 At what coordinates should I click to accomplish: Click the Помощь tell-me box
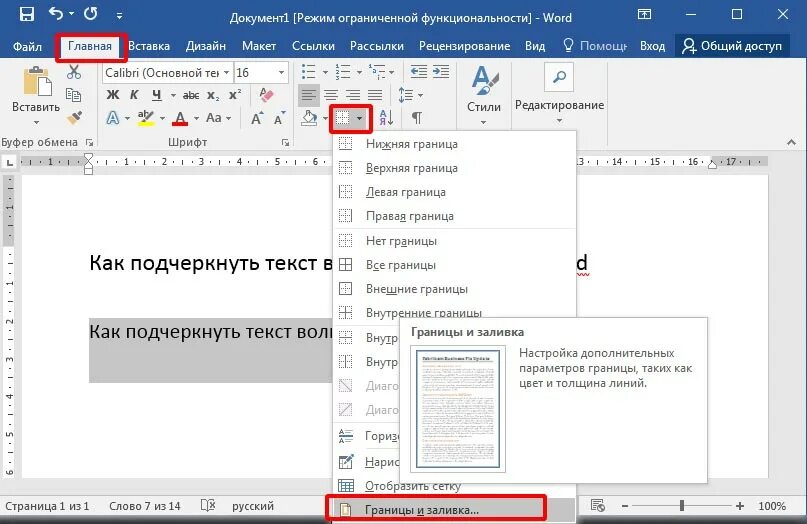594,46
